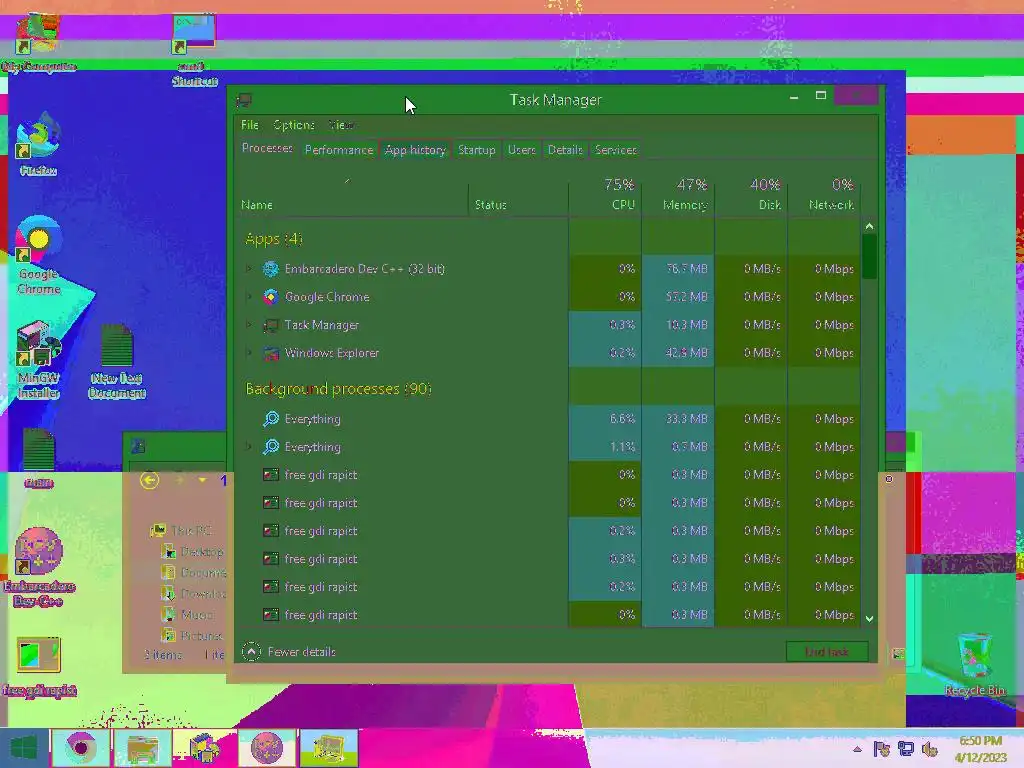Expand the second Everything background process
Screen dimensions: 1024x768
pos(249,447)
